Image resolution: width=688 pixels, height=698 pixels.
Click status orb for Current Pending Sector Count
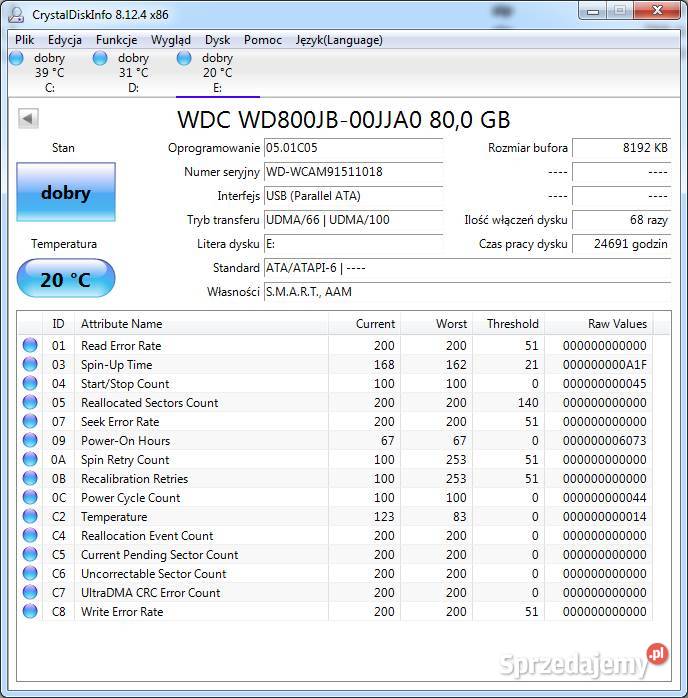(30, 554)
